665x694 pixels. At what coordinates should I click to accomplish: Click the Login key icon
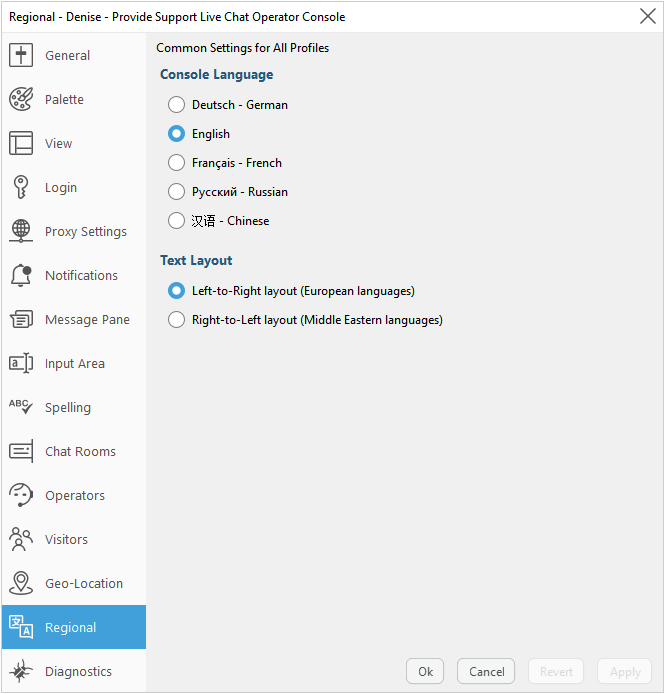point(21,187)
